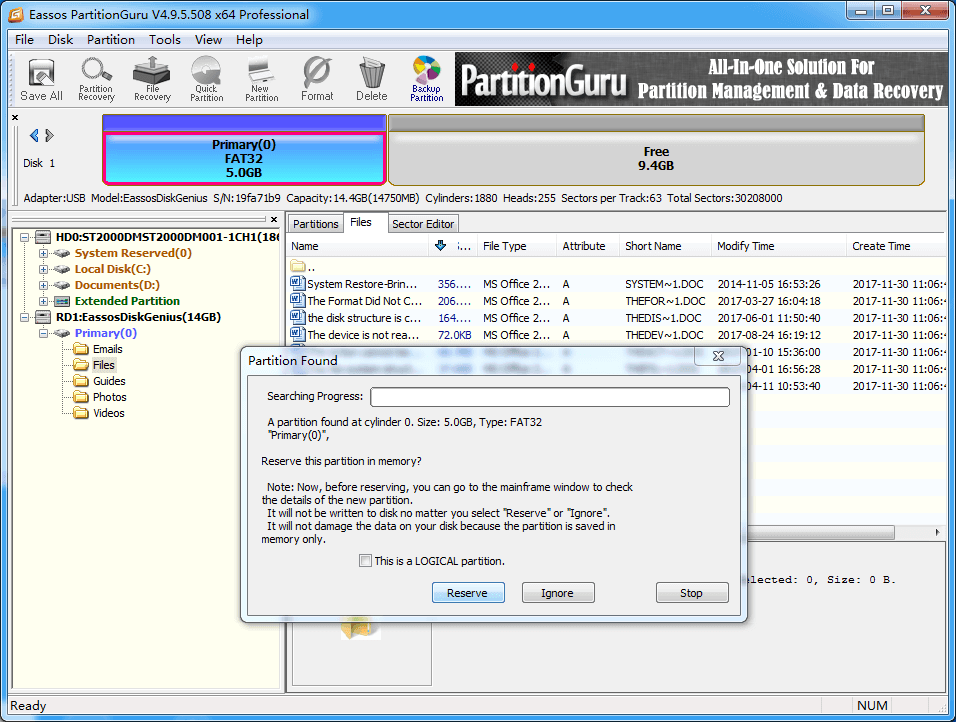The image size is (956, 722).
Task: Go to previous disk arrow
Action: pos(34,135)
